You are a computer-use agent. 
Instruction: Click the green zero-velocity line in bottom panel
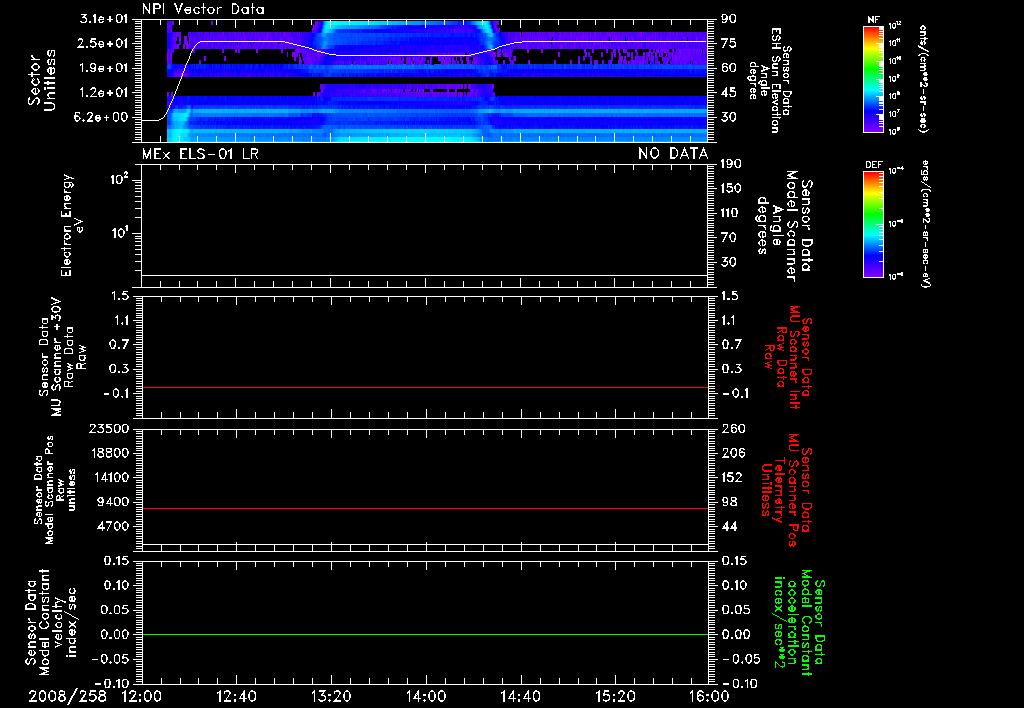pos(425,634)
